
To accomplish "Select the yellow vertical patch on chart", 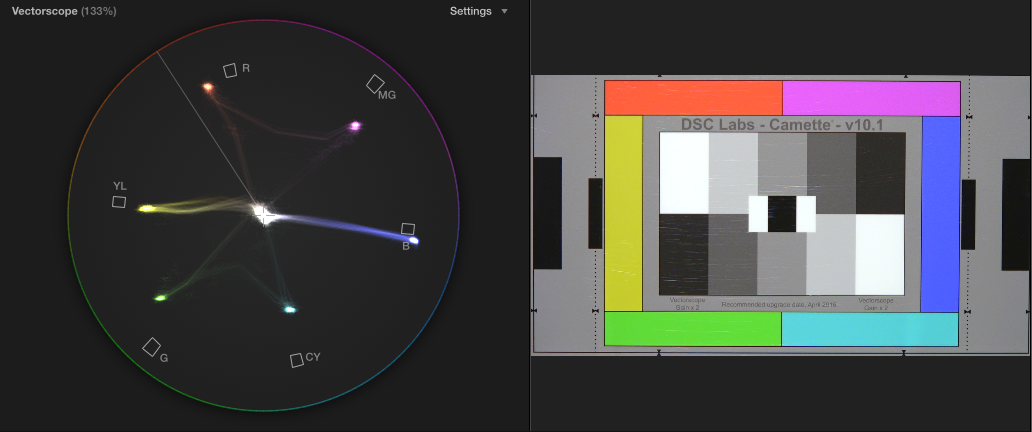I will pos(623,213).
